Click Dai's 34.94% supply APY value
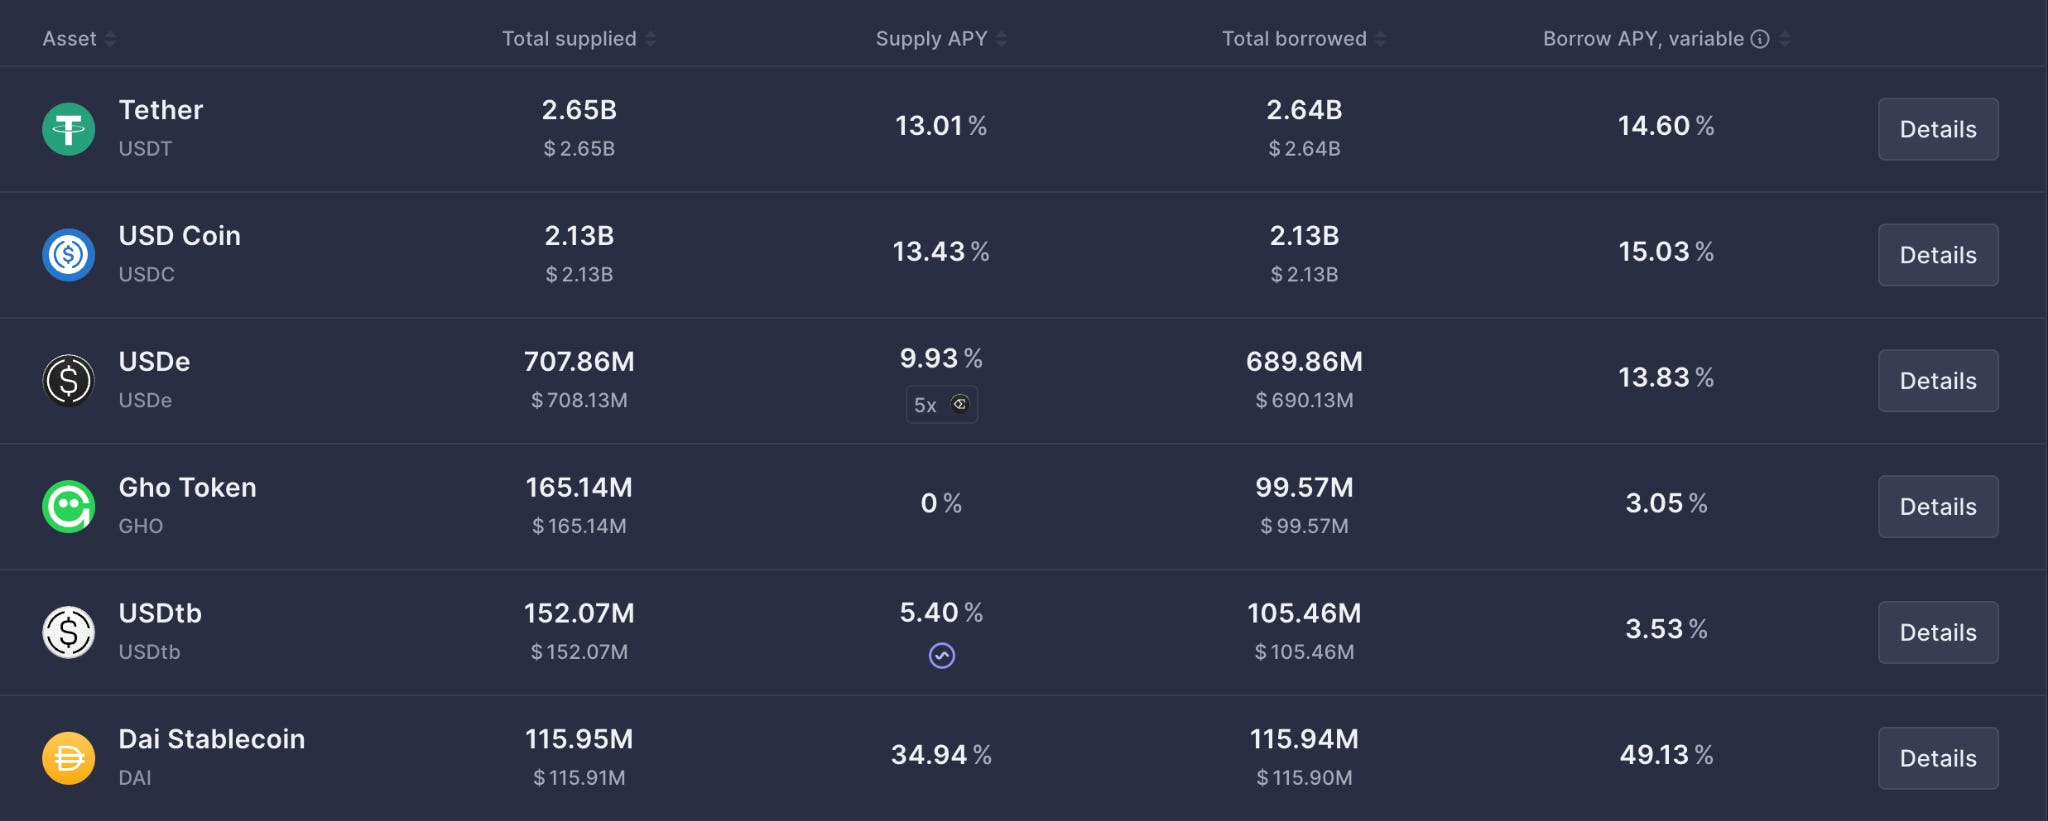 tap(941, 755)
